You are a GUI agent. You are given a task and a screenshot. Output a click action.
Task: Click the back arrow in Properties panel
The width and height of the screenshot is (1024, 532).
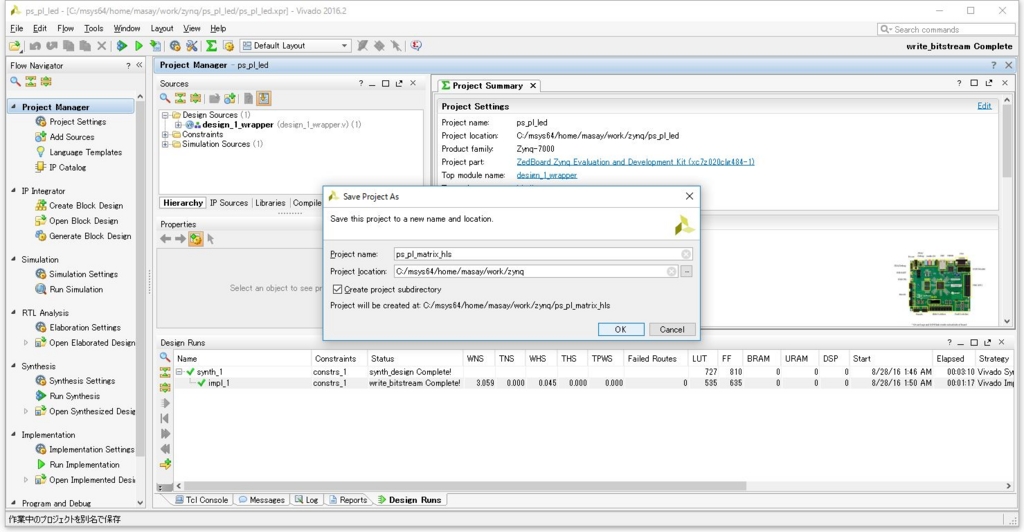pos(166,239)
